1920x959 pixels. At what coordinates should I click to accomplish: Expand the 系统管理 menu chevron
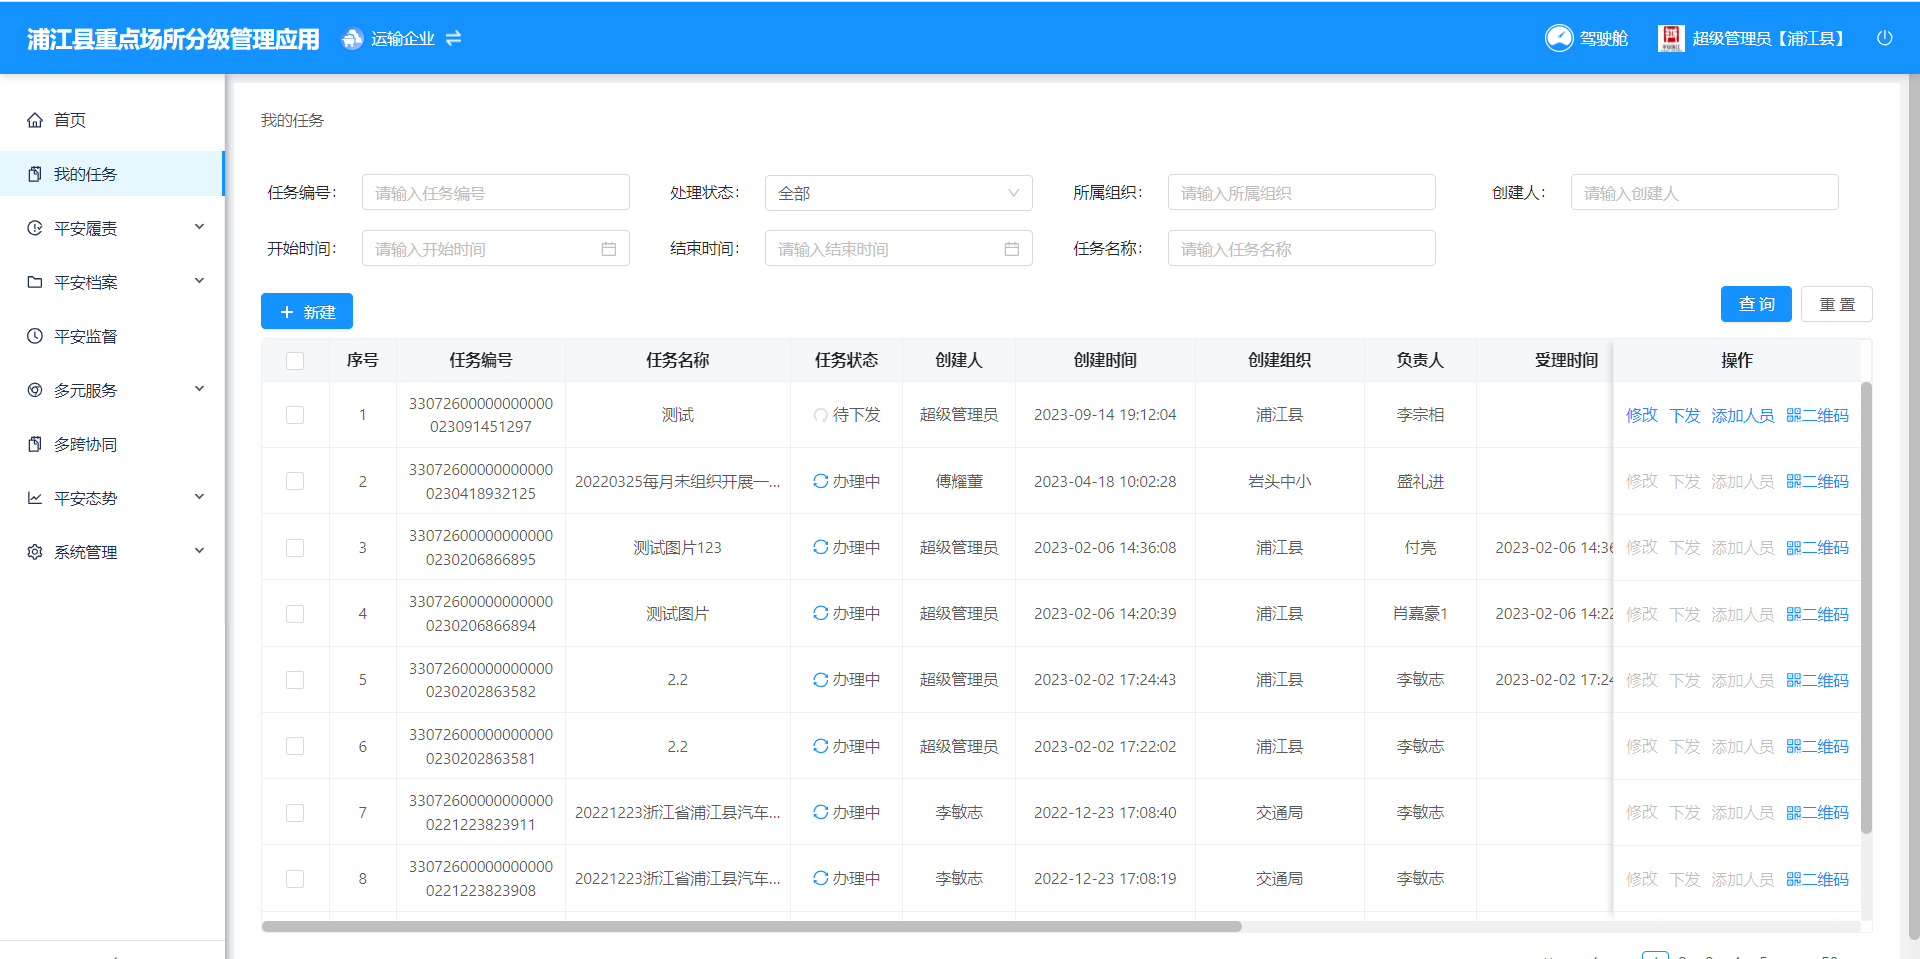[x=199, y=551]
